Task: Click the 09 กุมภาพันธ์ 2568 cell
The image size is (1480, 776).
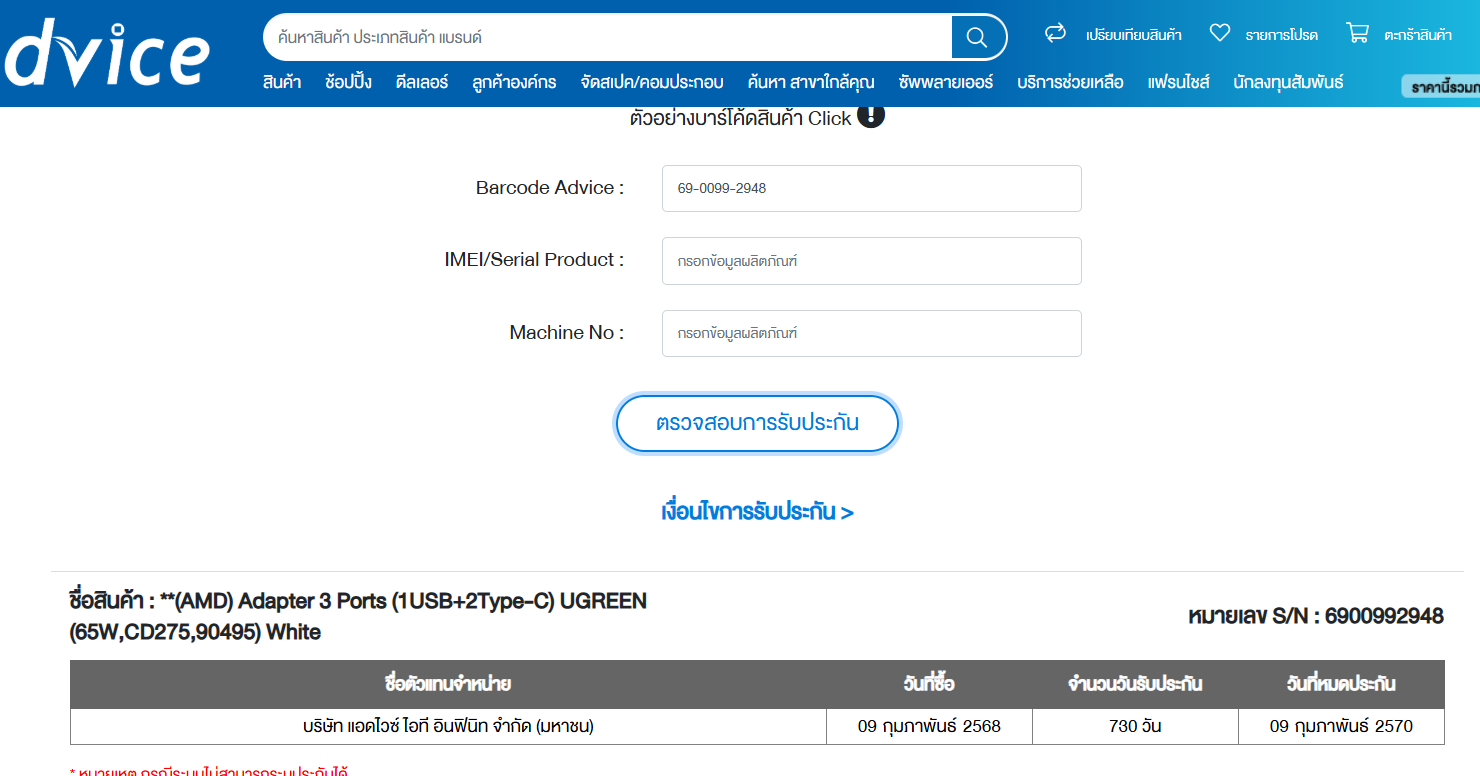Action: point(929,726)
